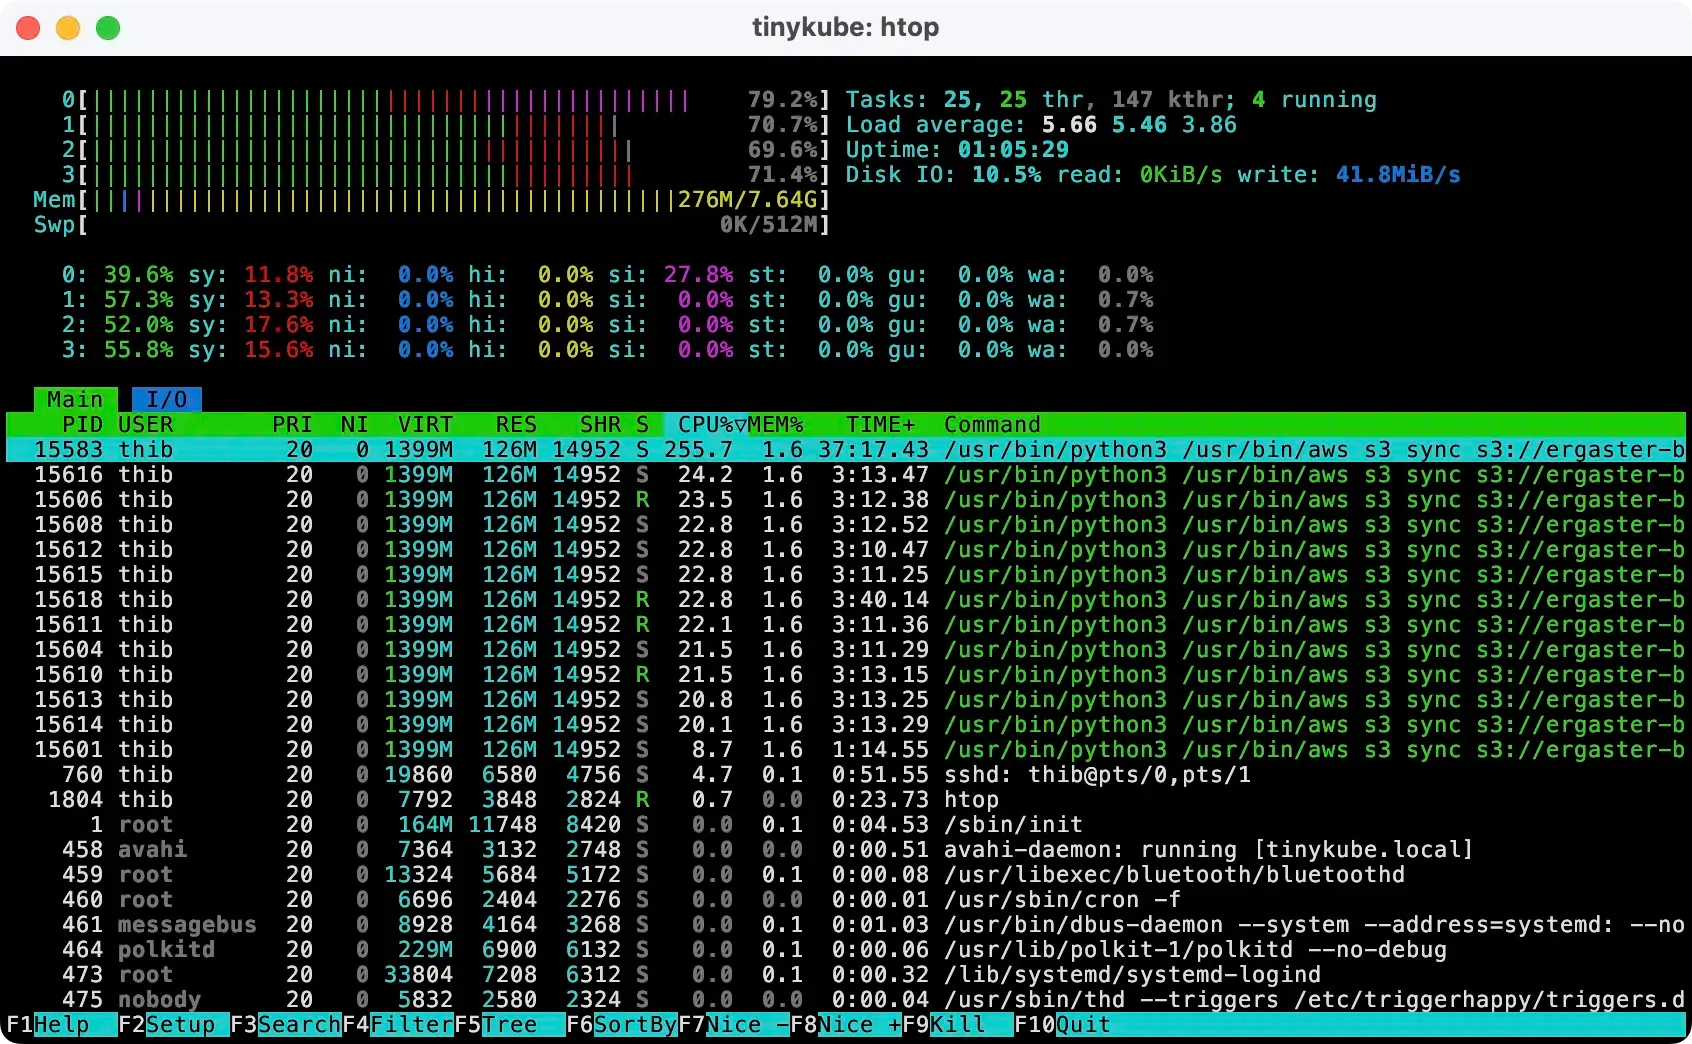Toggle sort by the PID column
Image resolution: width=1692 pixels, height=1044 pixels.
[82, 424]
